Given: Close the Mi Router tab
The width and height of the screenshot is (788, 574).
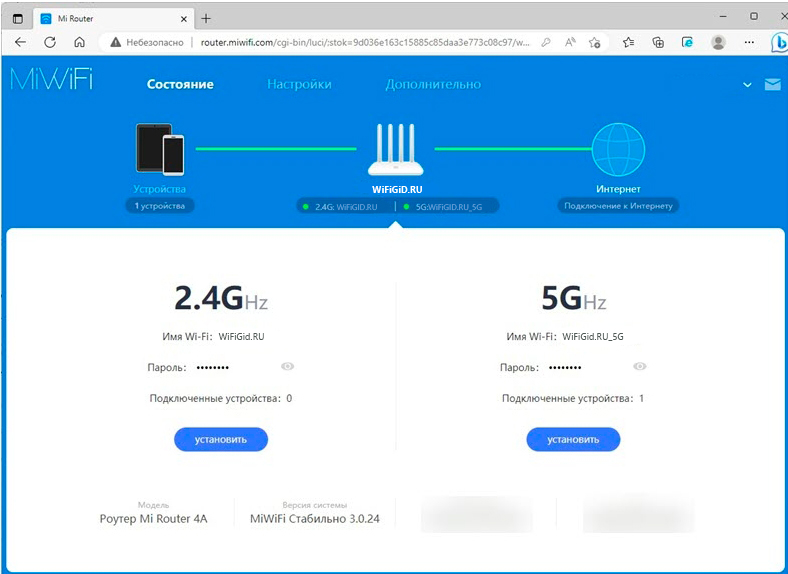Looking at the screenshot, I should click(183, 19).
